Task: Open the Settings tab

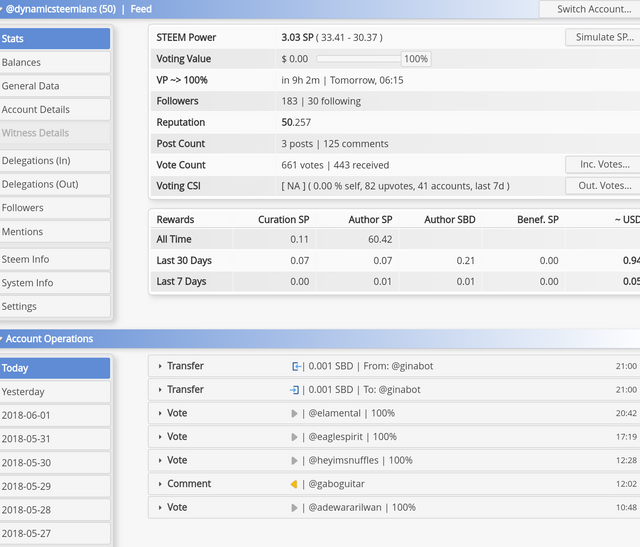Action: pyautogui.click(x=55, y=307)
